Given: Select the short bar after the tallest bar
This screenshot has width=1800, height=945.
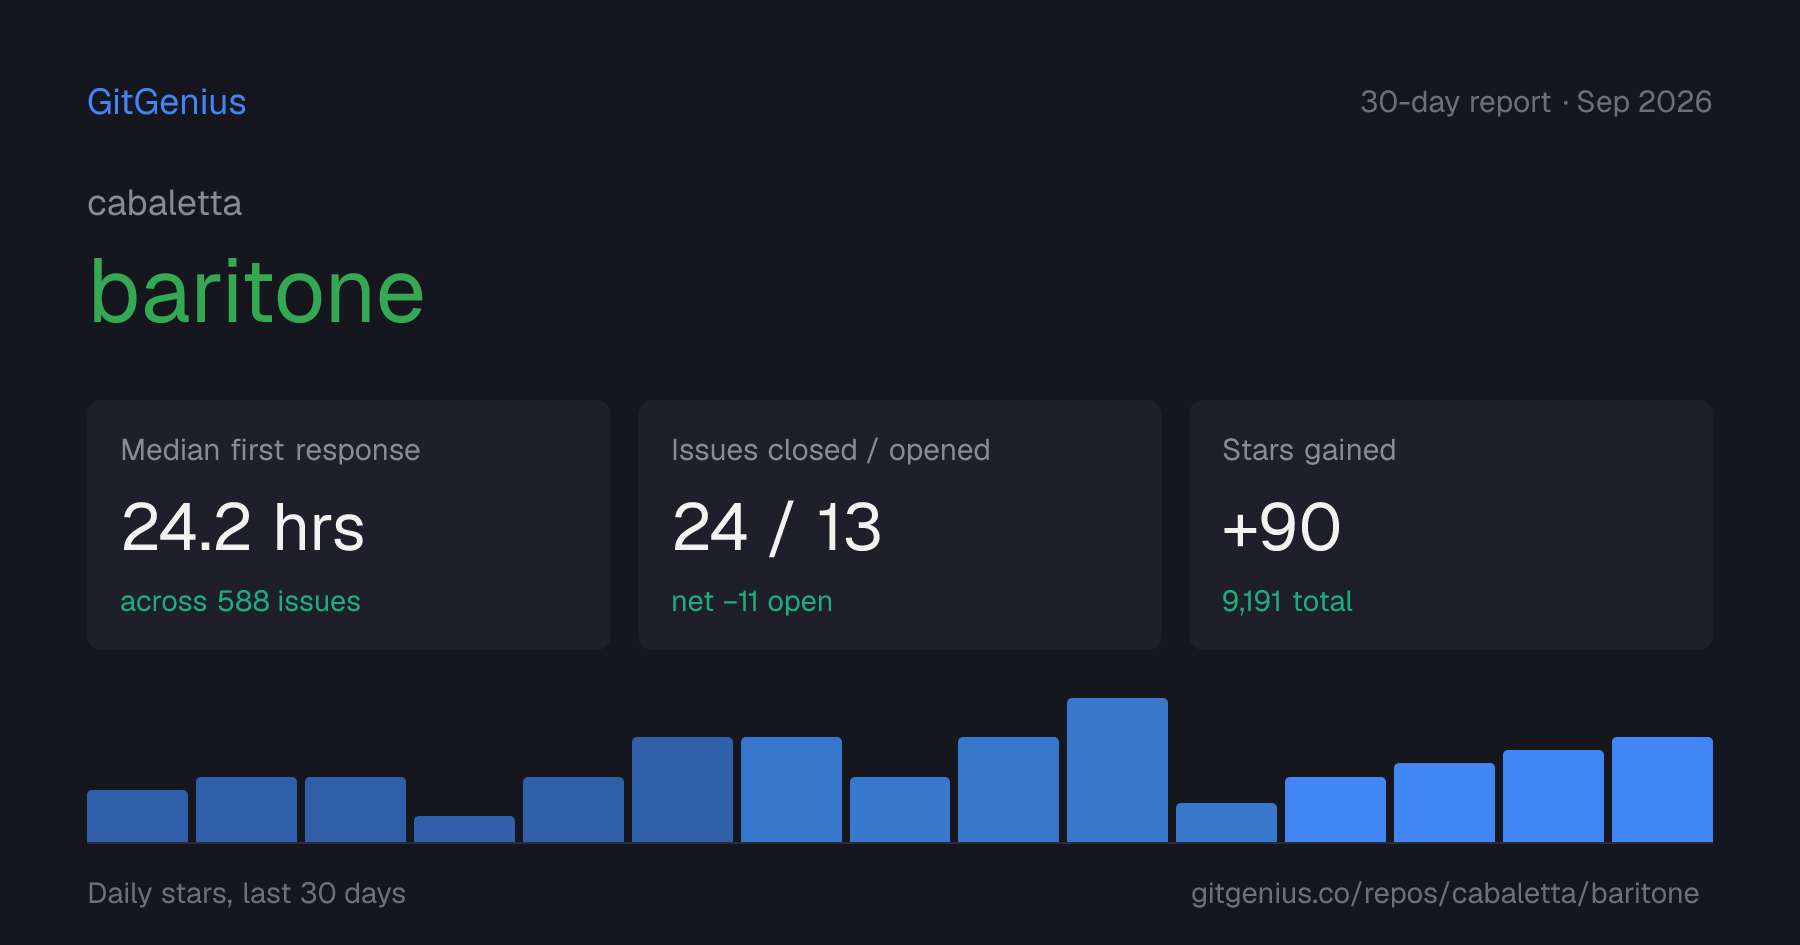Looking at the screenshot, I should (x=1226, y=822).
